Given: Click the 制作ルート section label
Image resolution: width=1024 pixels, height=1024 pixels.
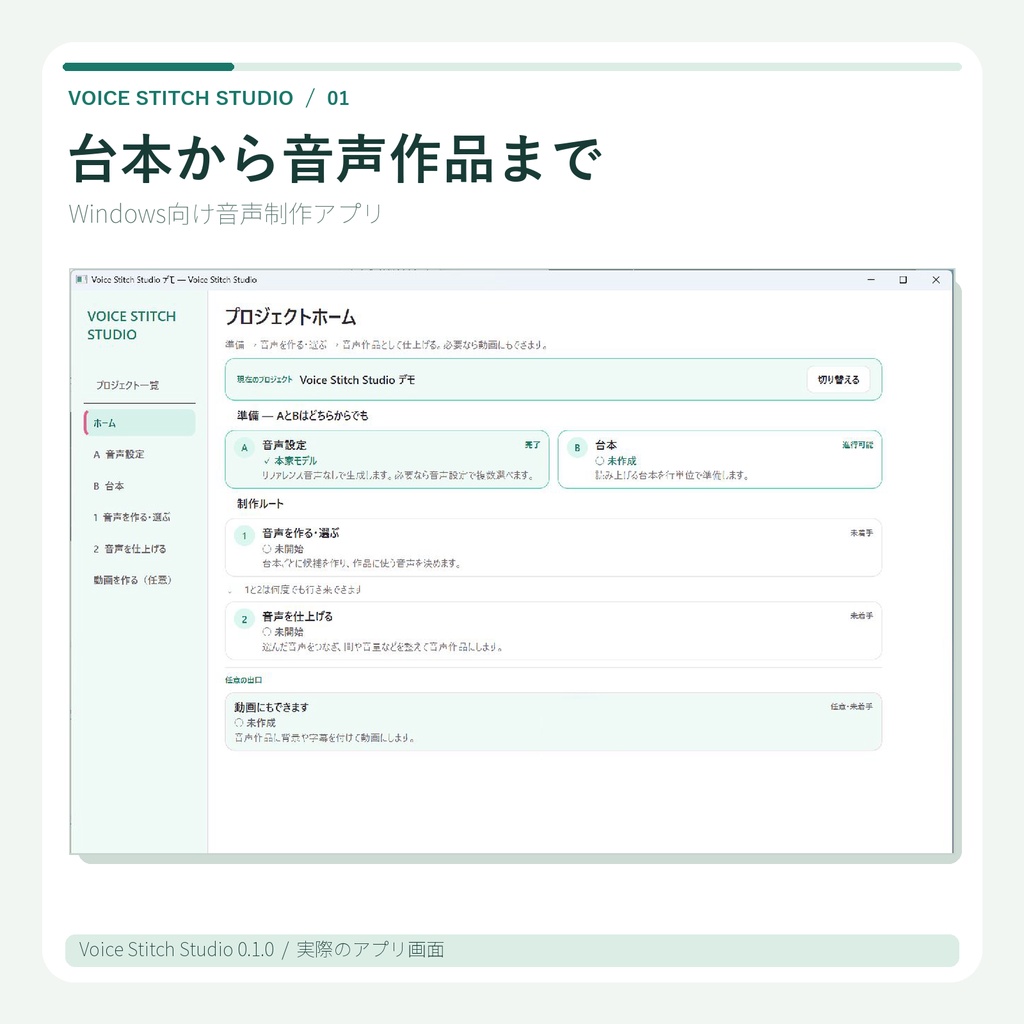Looking at the screenshot, I should 260,504.
